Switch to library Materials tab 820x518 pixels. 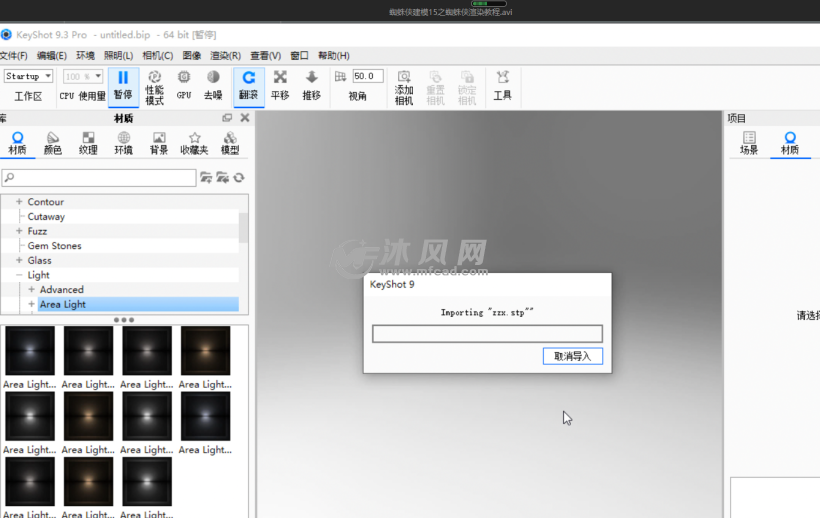coord(17,143)
